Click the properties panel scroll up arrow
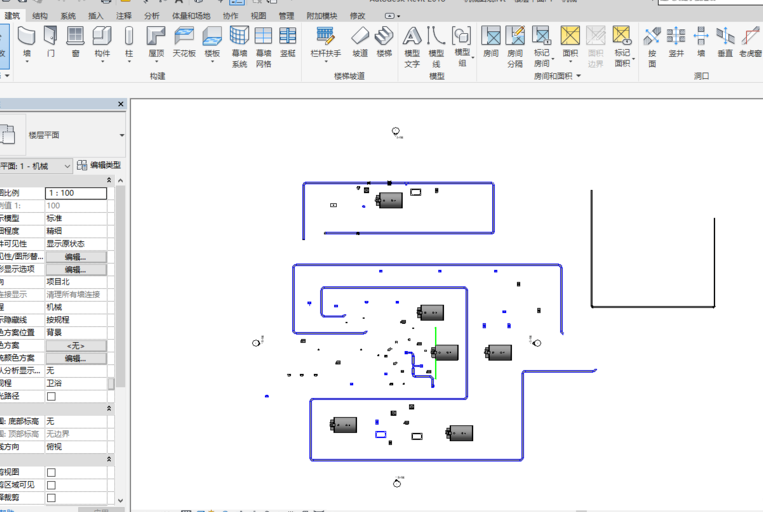 click(120, 180)
